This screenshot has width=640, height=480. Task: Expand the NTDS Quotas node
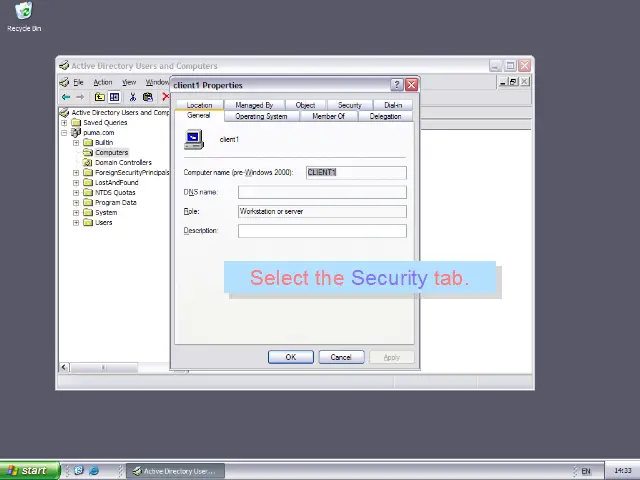tap(76, 193)
